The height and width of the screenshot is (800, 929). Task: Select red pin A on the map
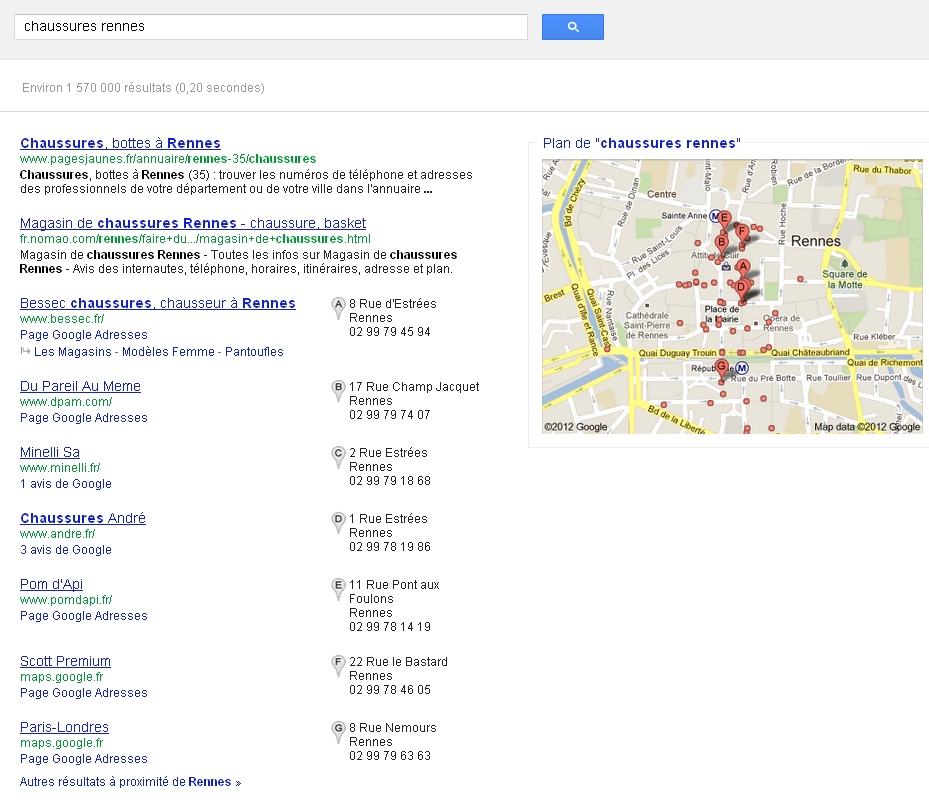click(x=743, y=268)
